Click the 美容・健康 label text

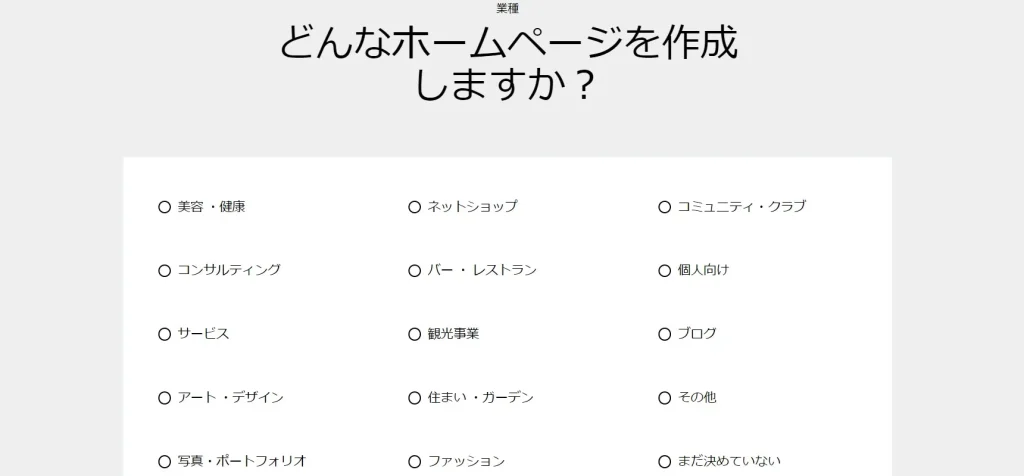212,207
